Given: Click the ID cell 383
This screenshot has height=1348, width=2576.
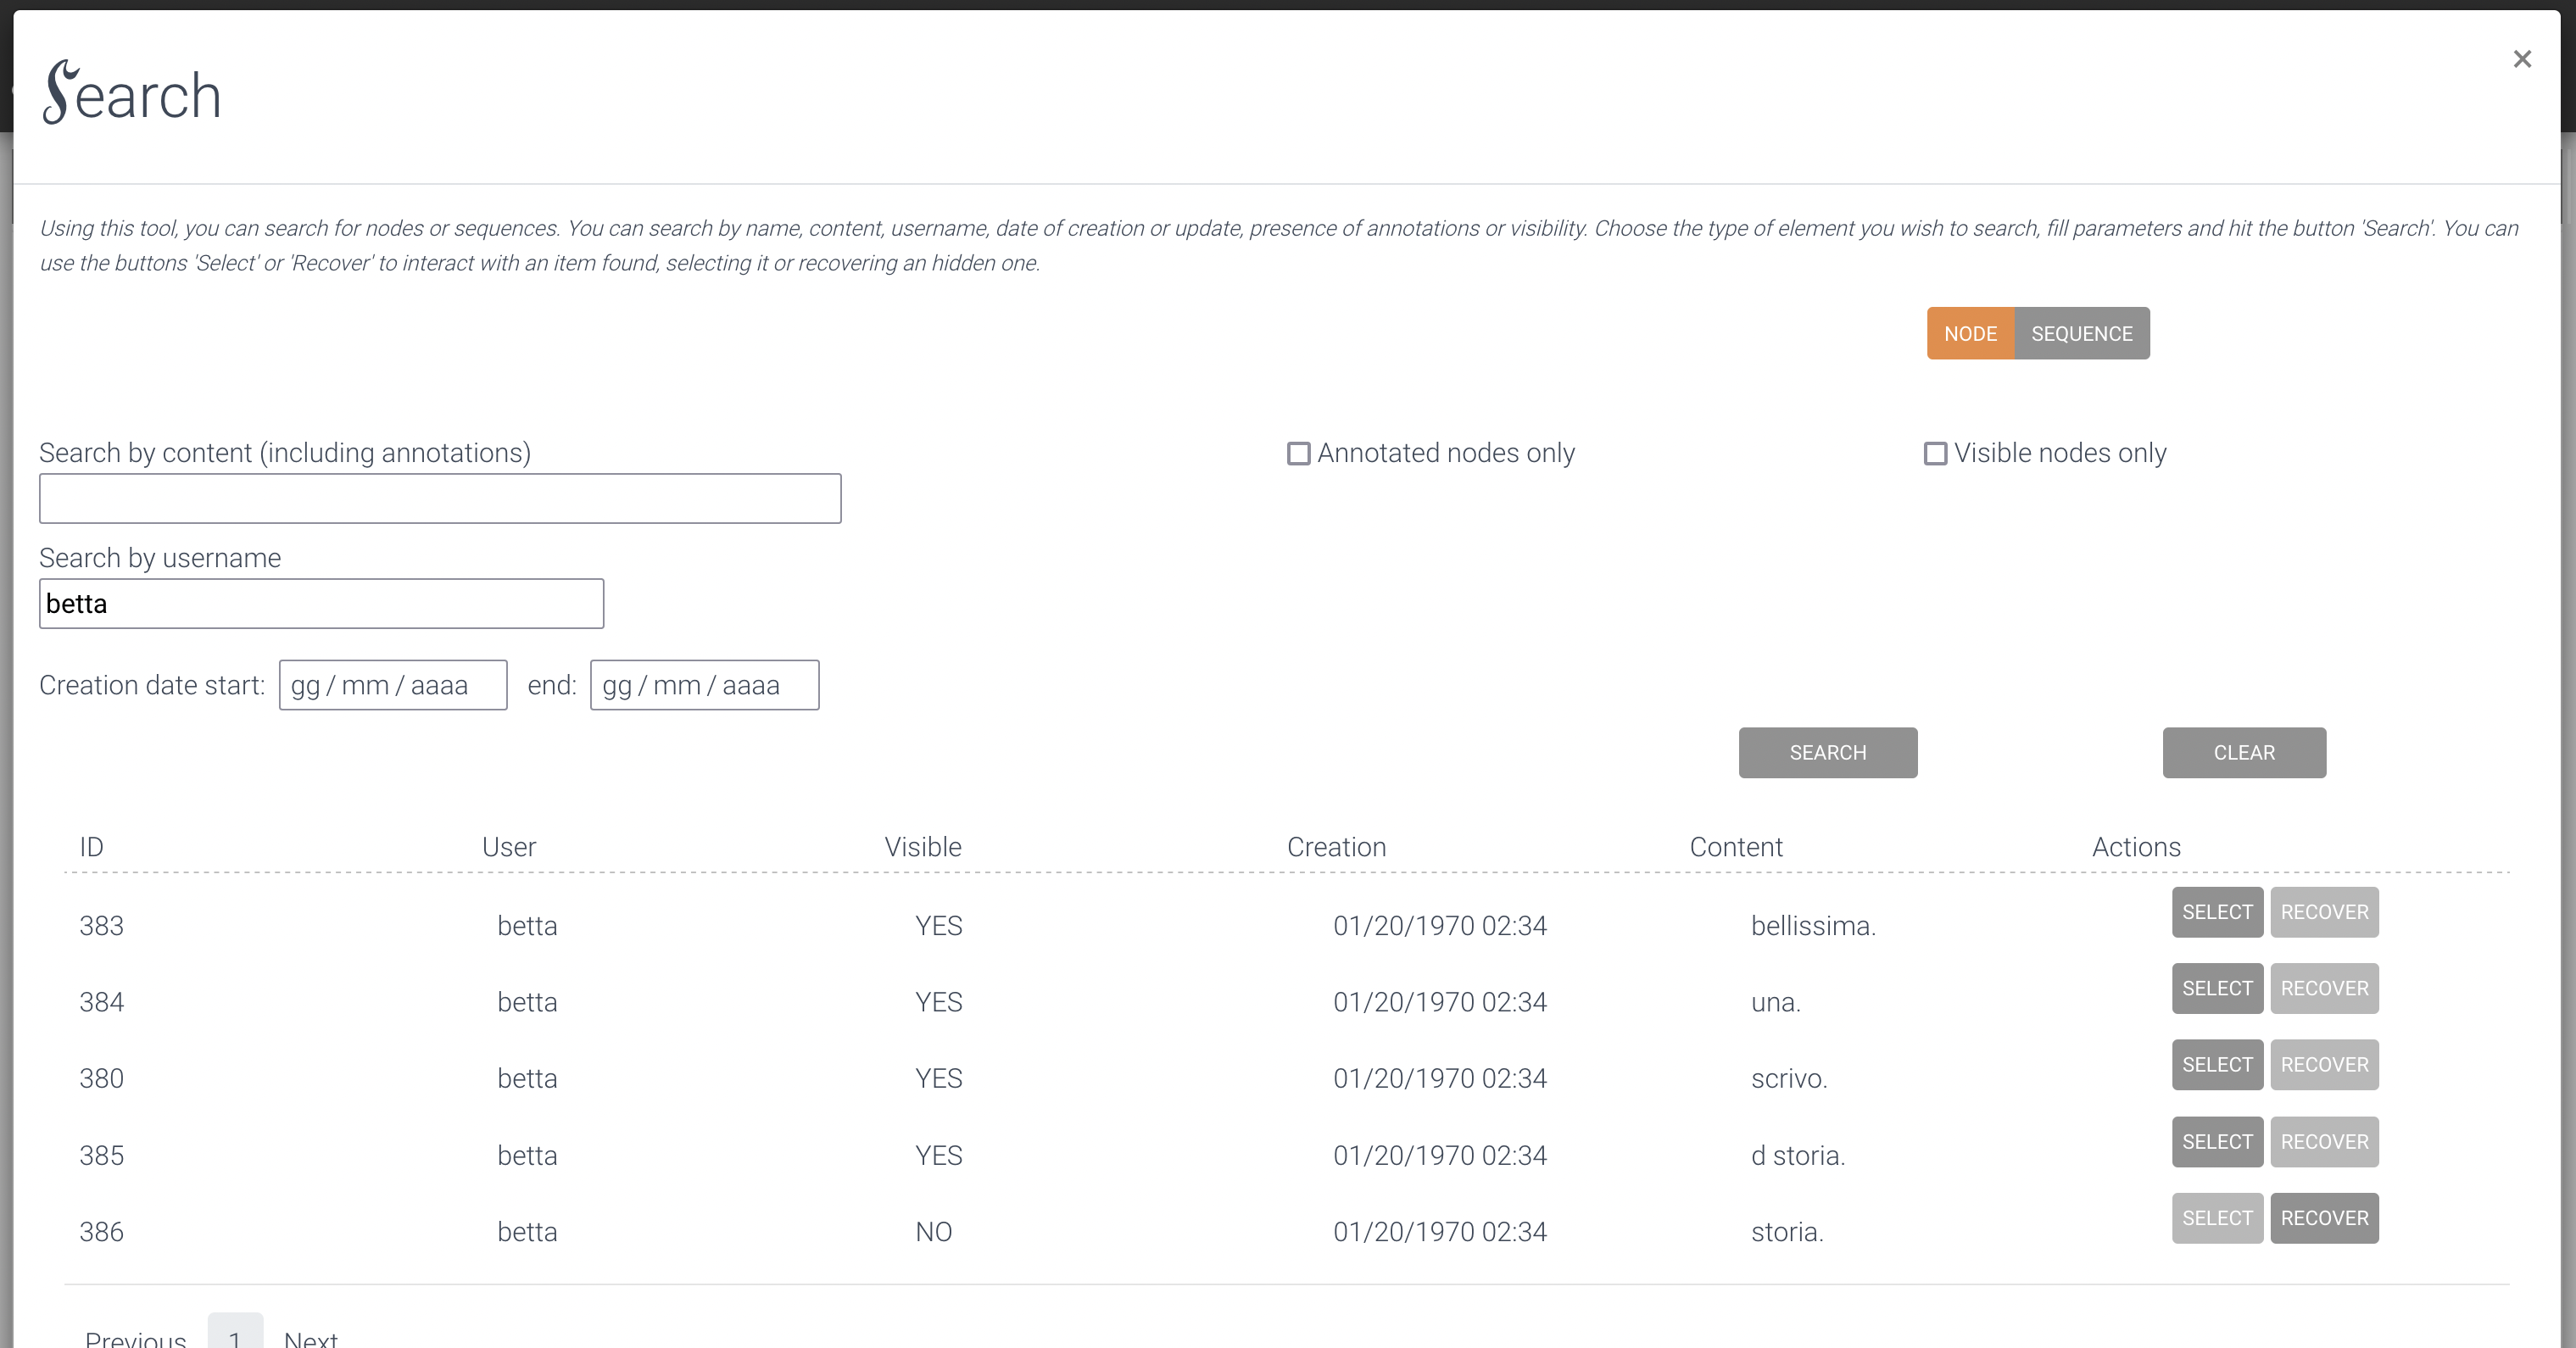Looking at the screenshot, I should (x=101, y=926).
